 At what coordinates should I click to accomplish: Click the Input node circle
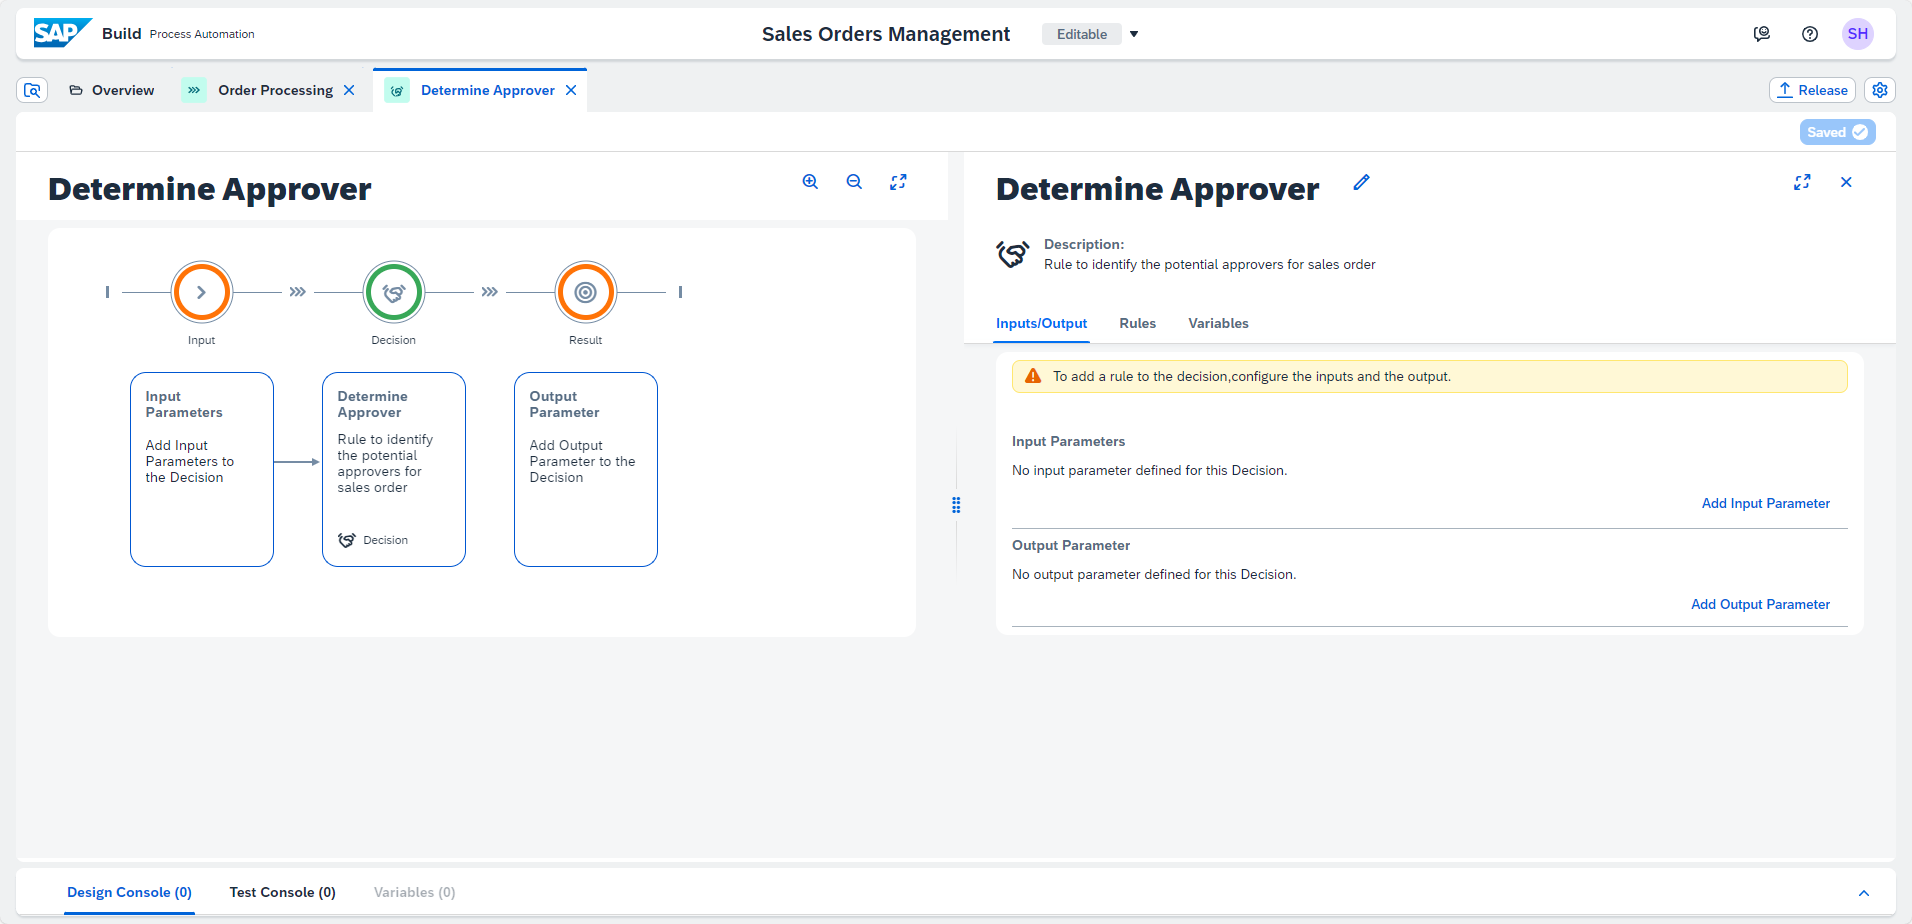[202, 292]
